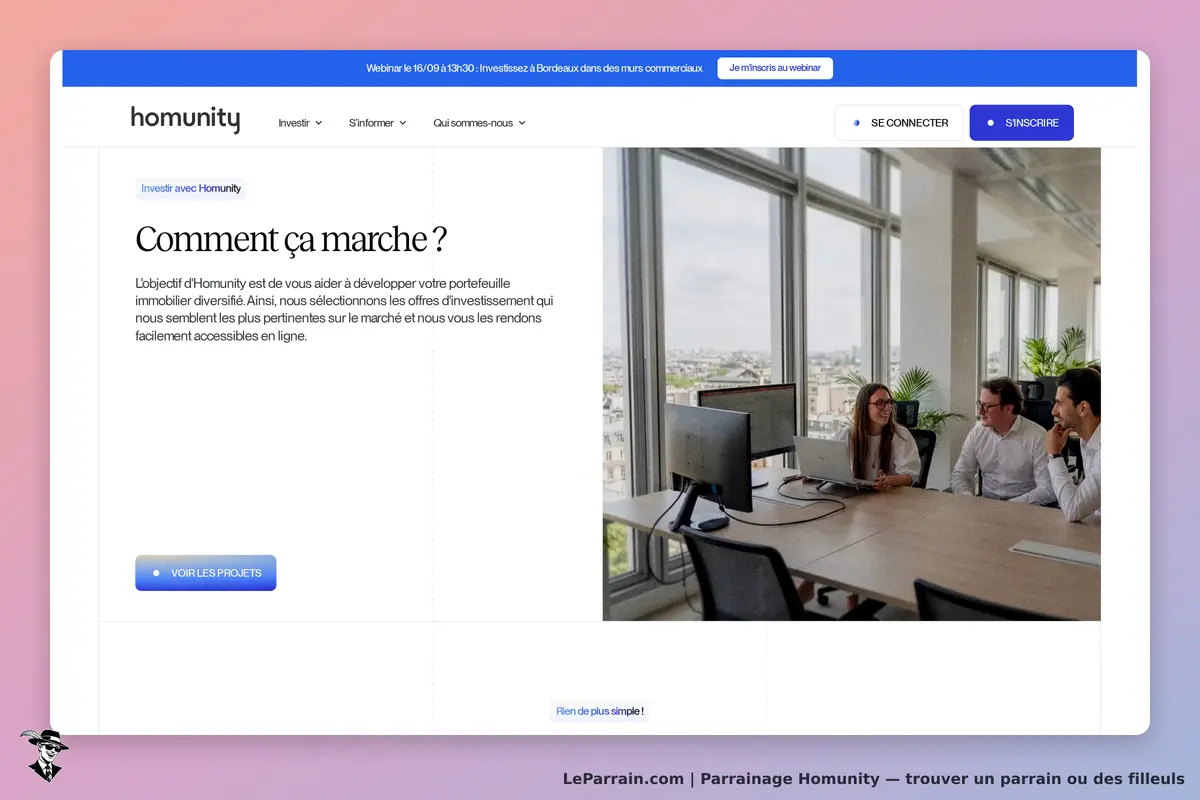Open the Investir menu

coord(300,123)
